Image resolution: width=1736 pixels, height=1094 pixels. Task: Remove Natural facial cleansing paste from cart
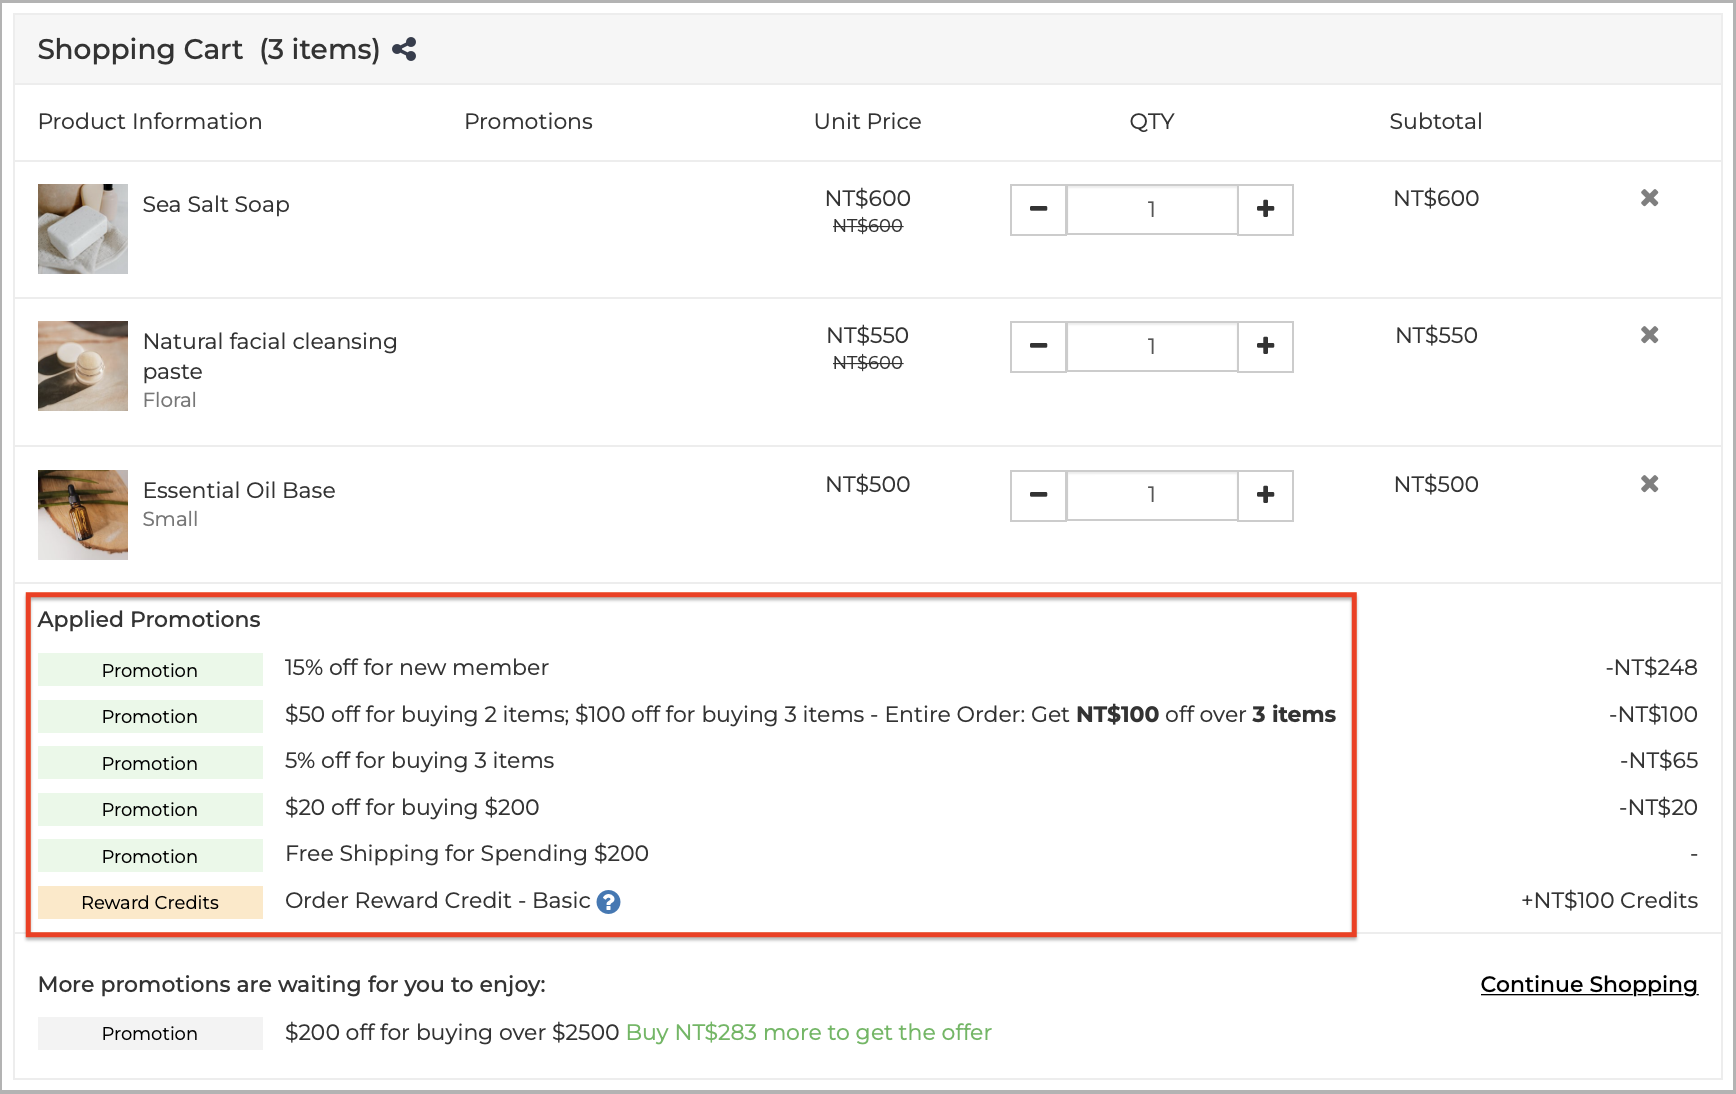pyautogui.click(x=1649, y=335)
